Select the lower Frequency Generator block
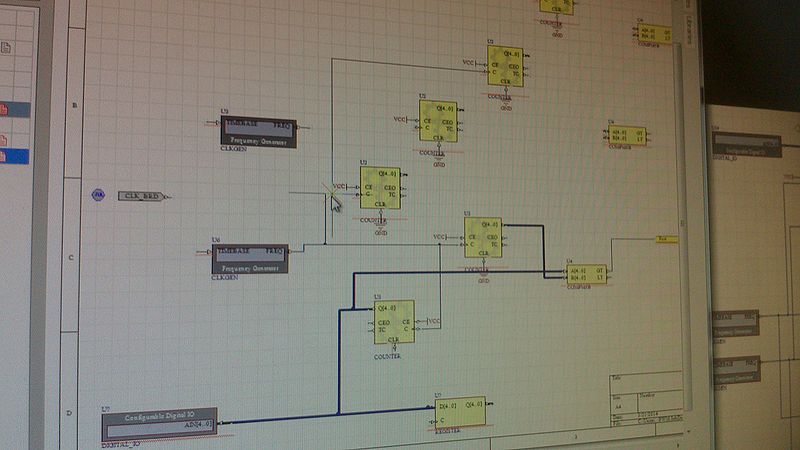 [250, 259]
